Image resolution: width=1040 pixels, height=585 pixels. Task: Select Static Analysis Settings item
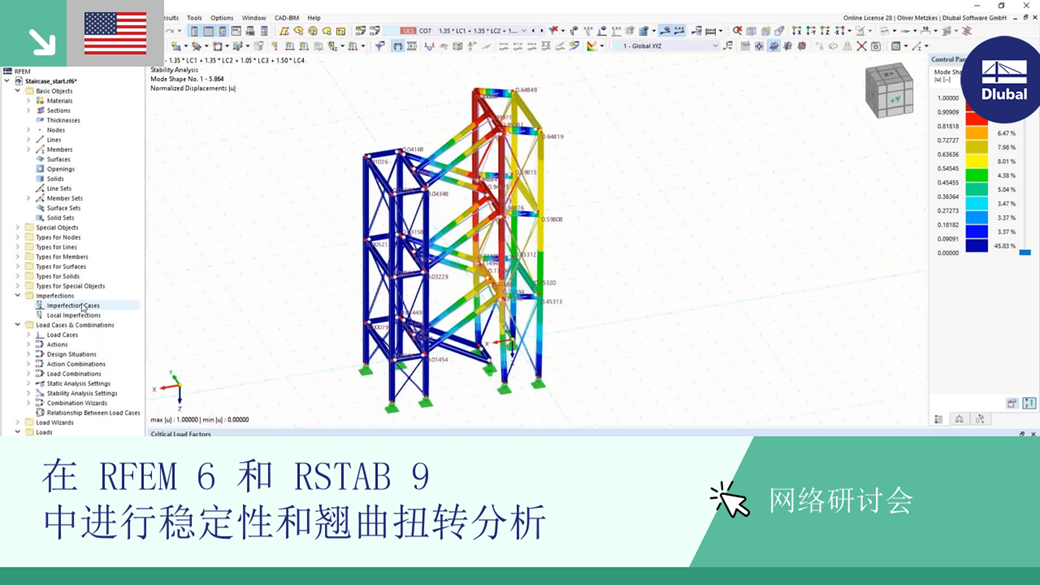click(78, 383)
